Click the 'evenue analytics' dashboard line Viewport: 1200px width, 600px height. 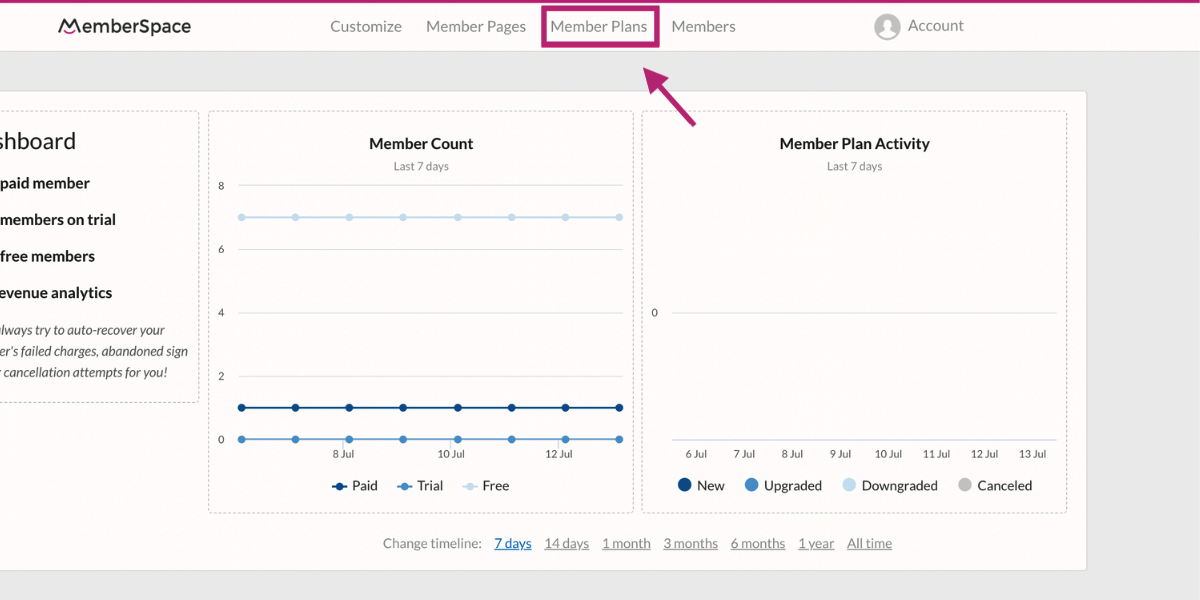point(56,293)
